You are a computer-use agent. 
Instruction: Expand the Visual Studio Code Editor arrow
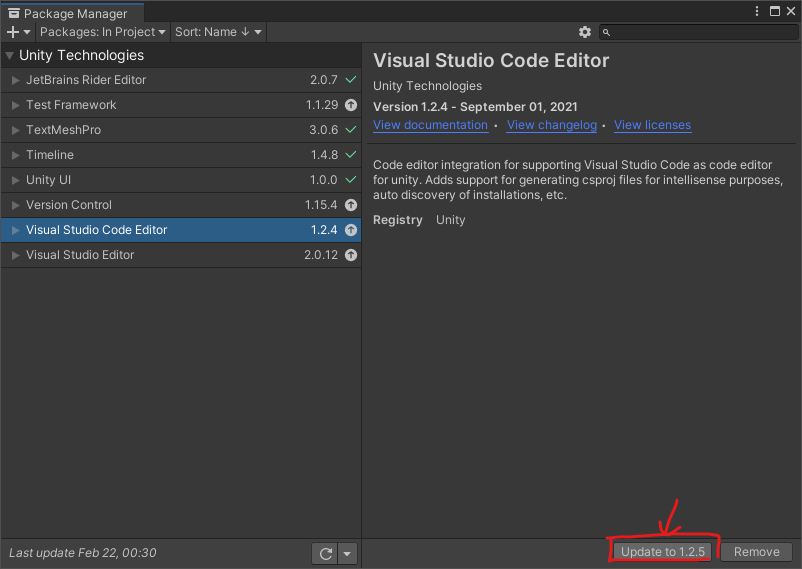[x=16, y=230]
